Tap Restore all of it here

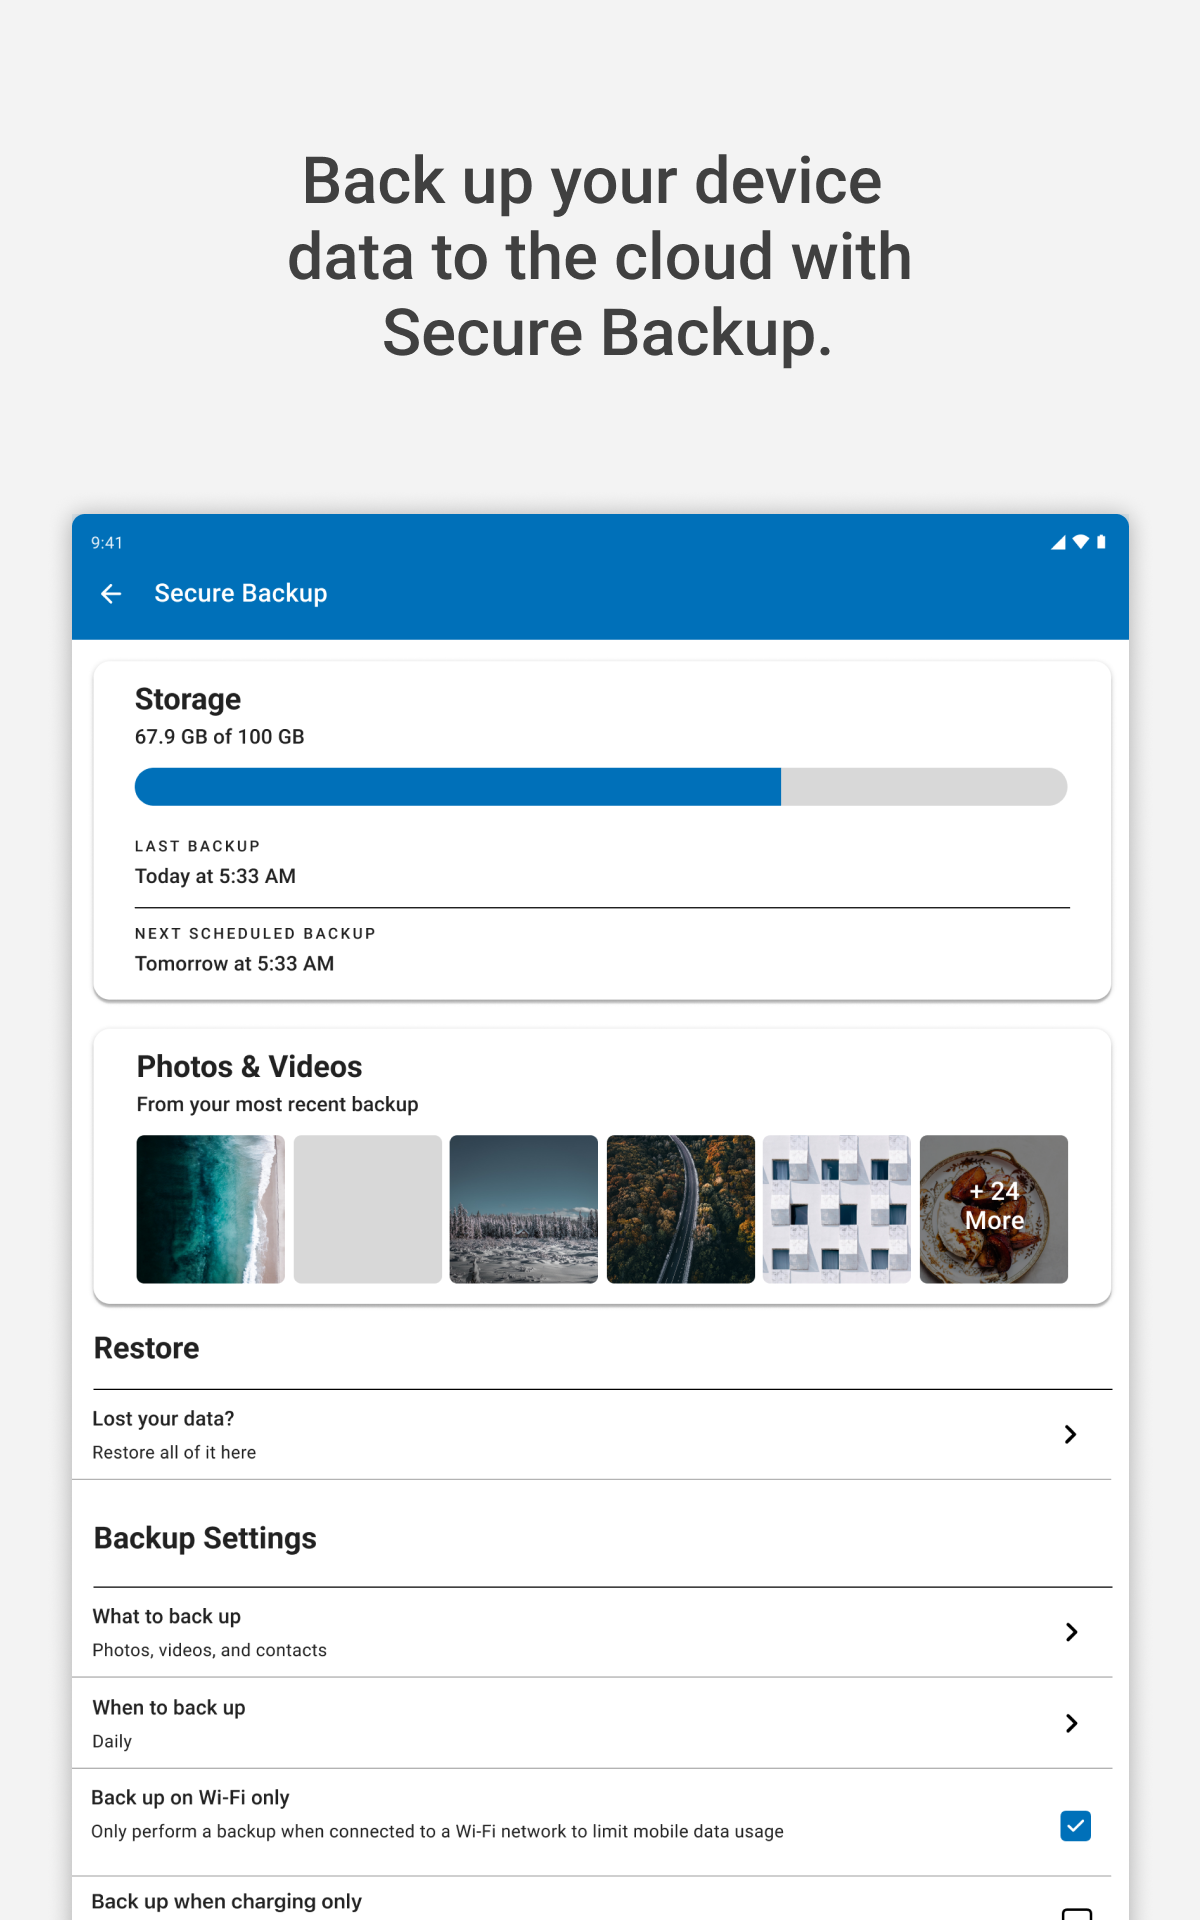[174, 1453]
